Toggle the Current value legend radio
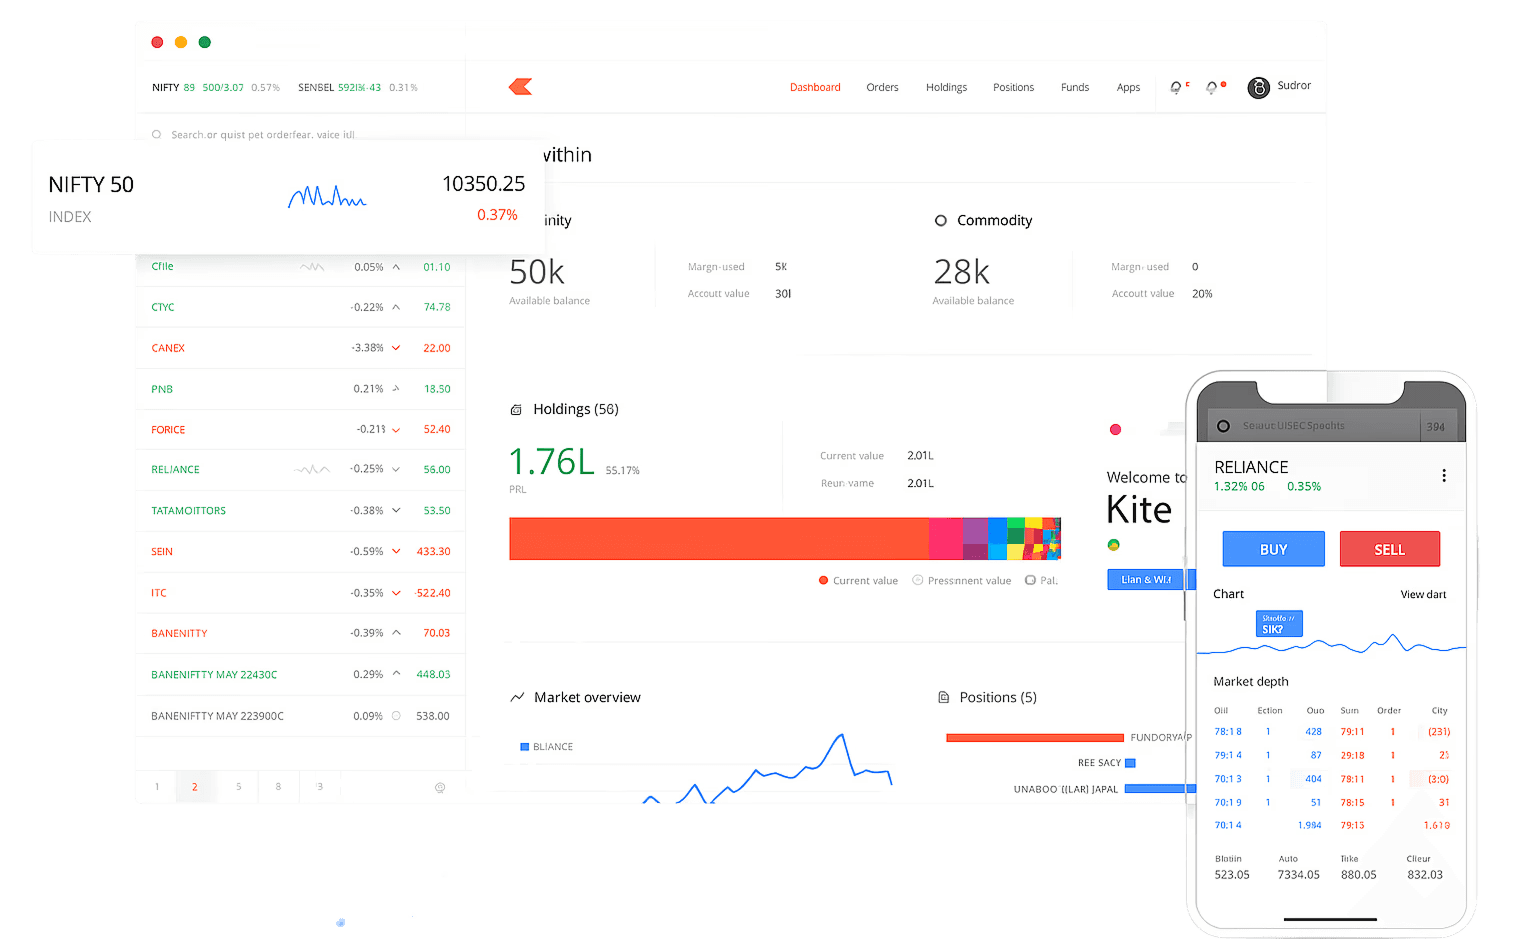Viewport: 1536px width, 939px height. click(823, 580)
